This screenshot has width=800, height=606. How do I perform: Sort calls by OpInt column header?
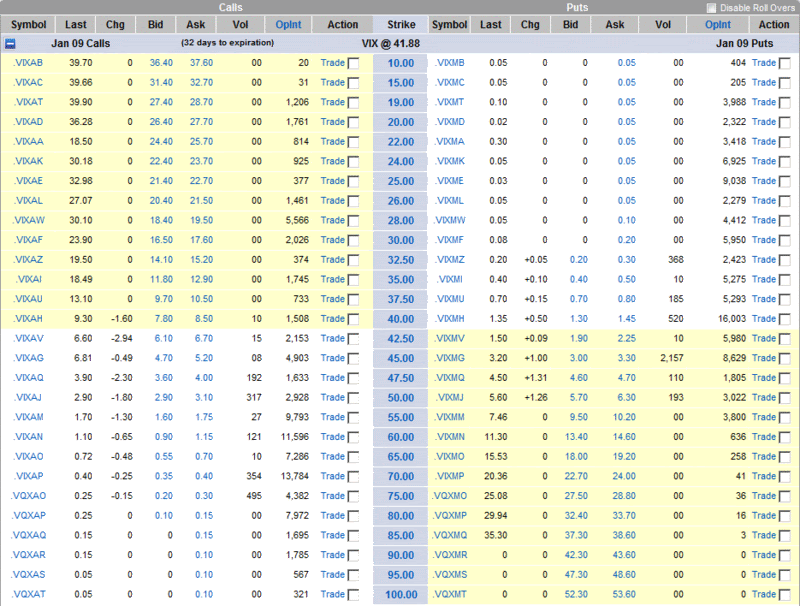coord(288,24)
